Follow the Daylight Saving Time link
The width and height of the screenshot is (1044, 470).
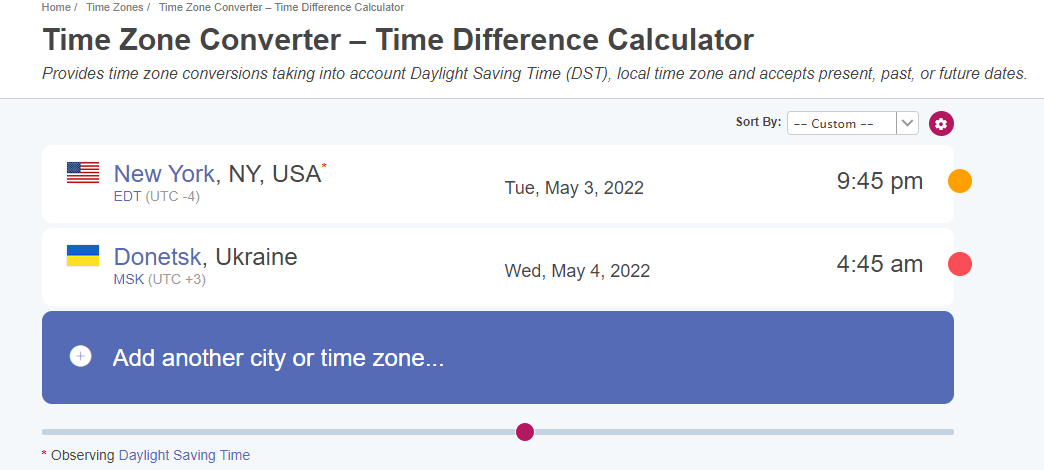(x=184, y=455)
